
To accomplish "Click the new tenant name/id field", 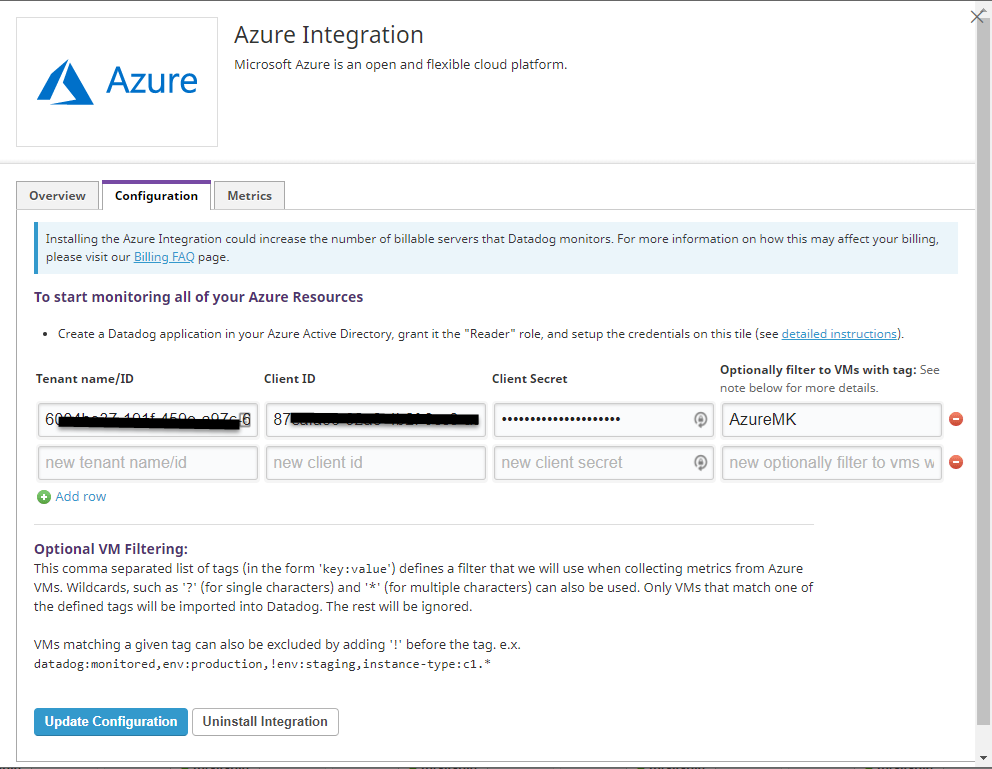I will point(148,463).
